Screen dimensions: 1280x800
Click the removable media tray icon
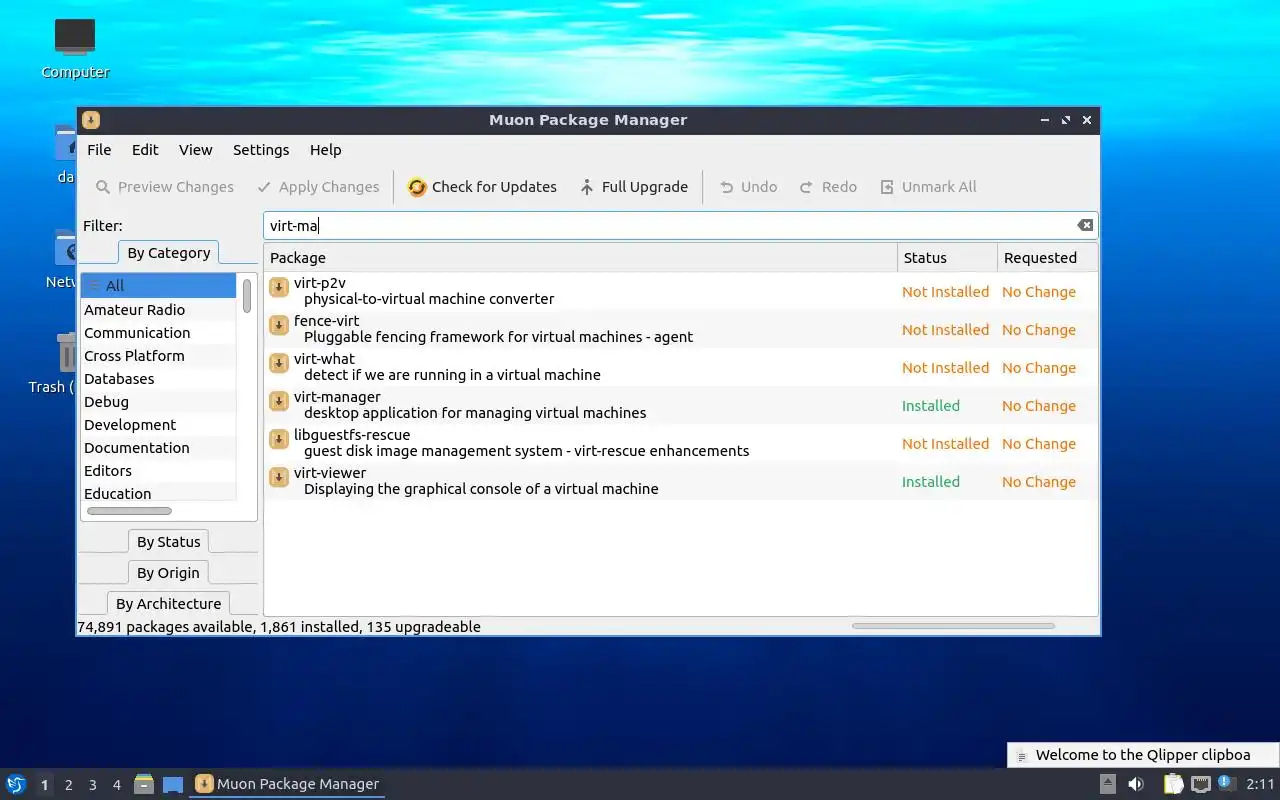pos(1108,784)
